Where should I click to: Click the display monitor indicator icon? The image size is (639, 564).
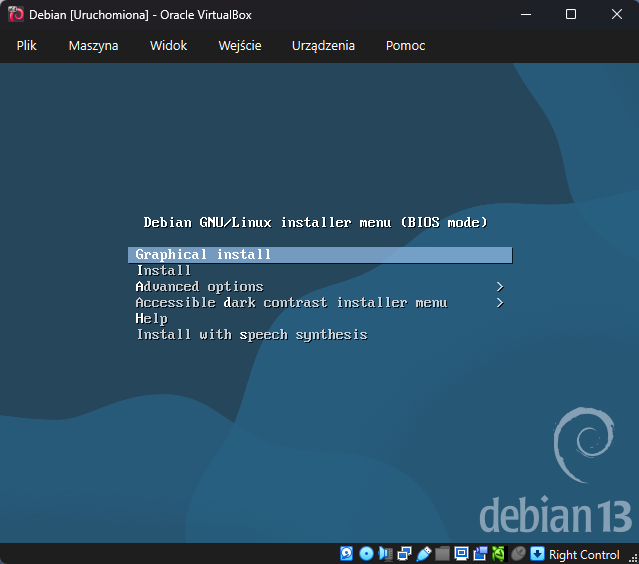[x=461, y=554]
